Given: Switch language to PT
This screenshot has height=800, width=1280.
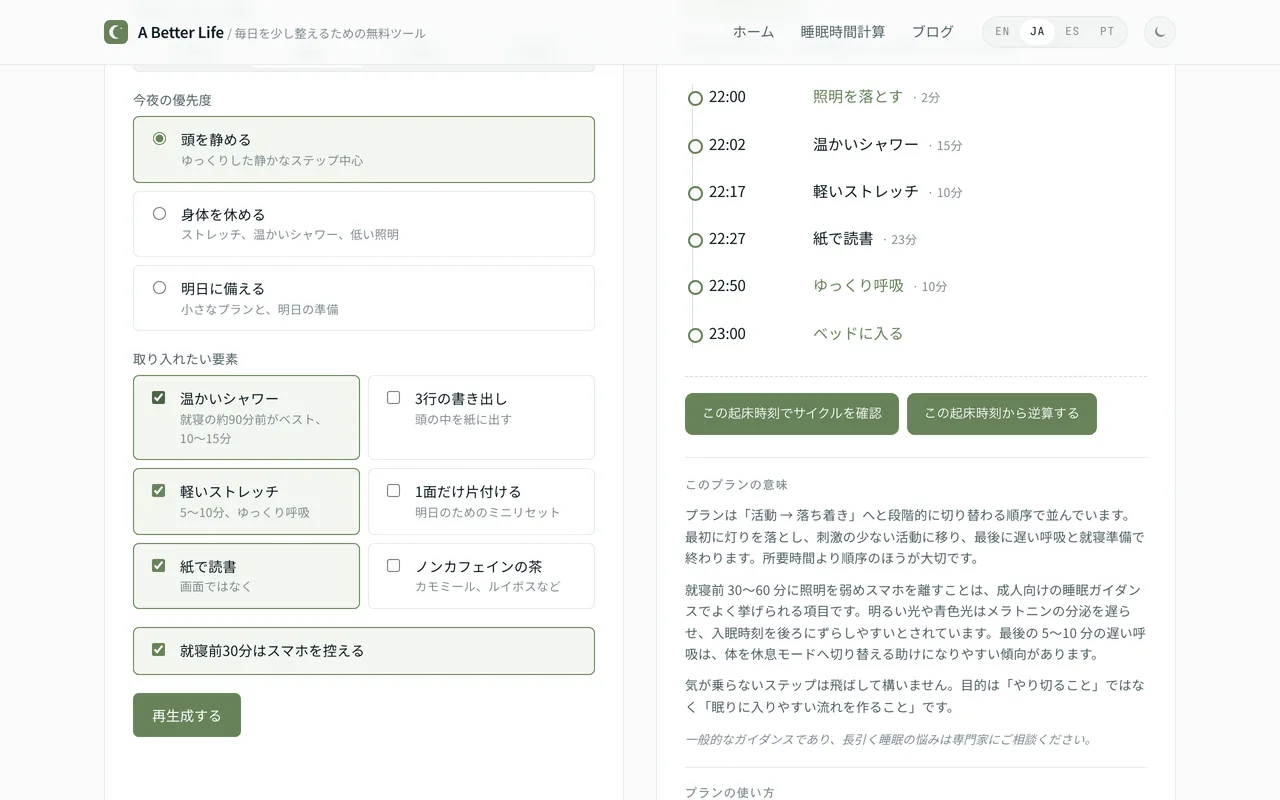Looking at the screenshot, I should pos(1107,32).
